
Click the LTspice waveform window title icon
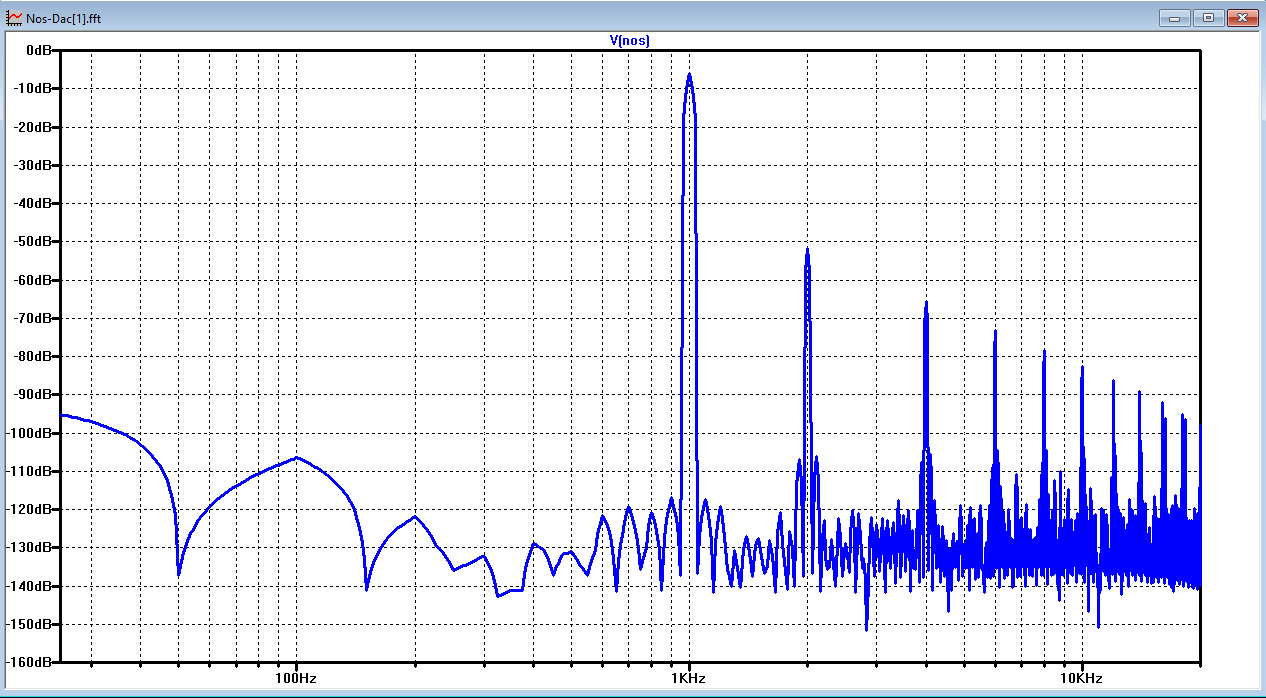14,18
